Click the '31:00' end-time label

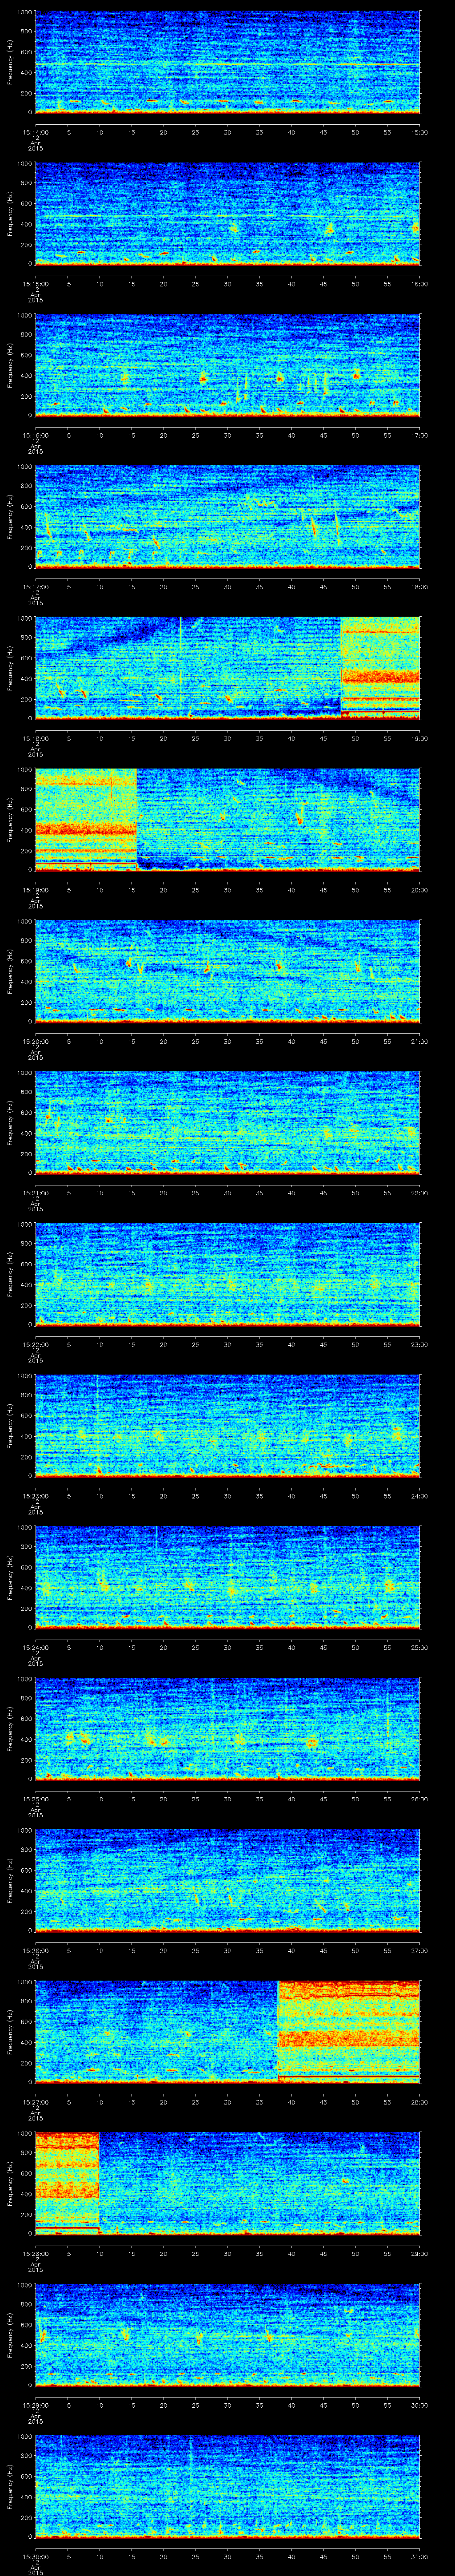pyautogui.click(x=420, y=2556)
